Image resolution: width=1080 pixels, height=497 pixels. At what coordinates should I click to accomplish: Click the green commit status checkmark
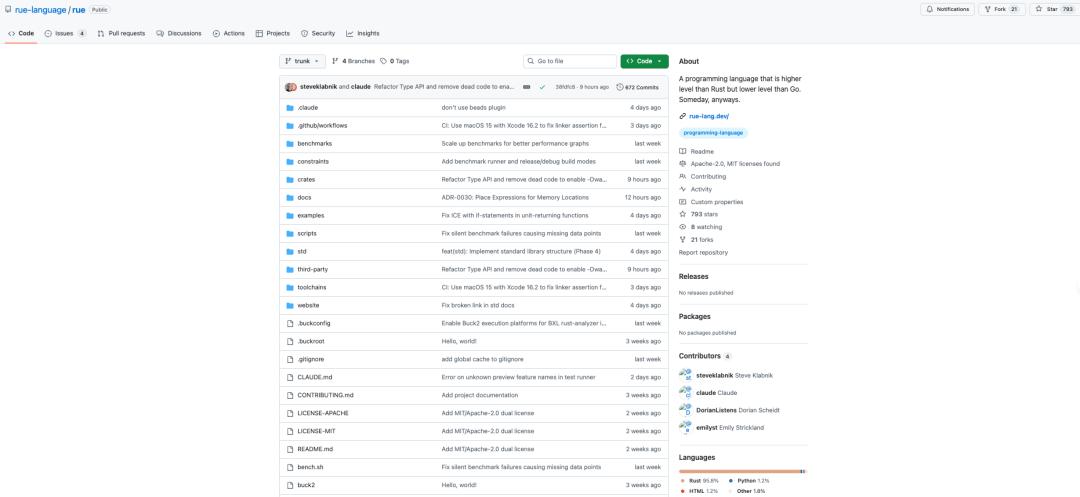click(x=542, y=87)
